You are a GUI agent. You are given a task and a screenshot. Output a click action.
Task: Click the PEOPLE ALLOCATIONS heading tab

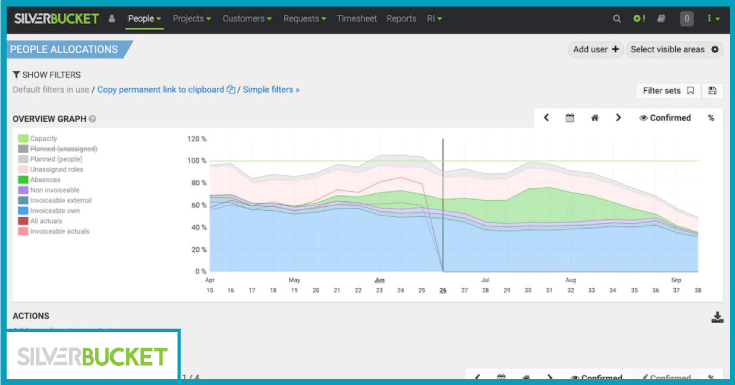coord(69,49)
